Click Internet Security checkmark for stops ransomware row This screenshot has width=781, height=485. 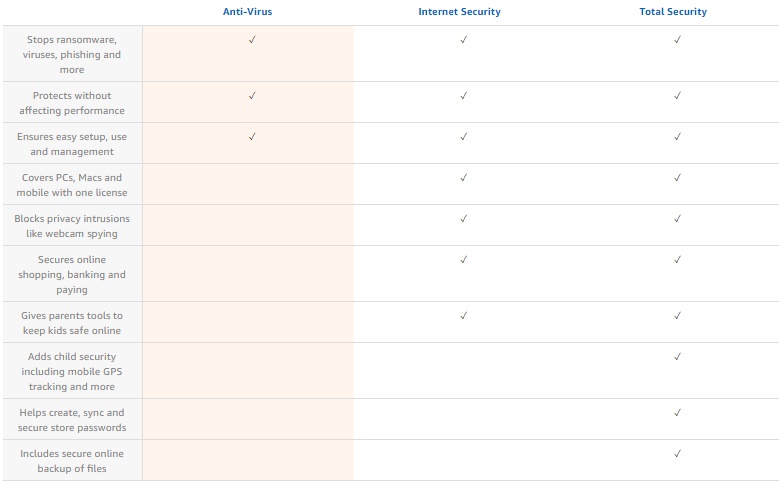point(464,39)
